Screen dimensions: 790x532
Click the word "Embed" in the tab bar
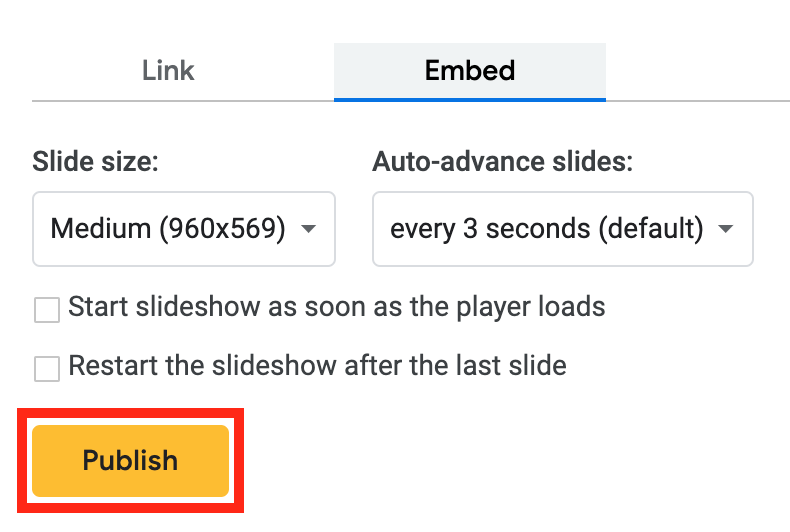[470, 71]
